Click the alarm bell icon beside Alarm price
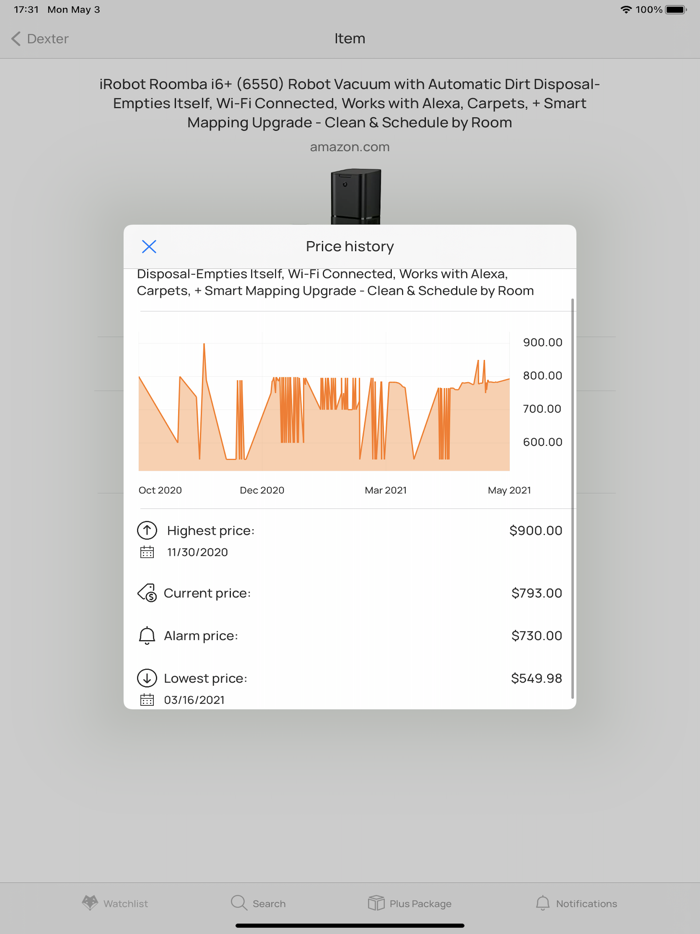 [148, 635]
